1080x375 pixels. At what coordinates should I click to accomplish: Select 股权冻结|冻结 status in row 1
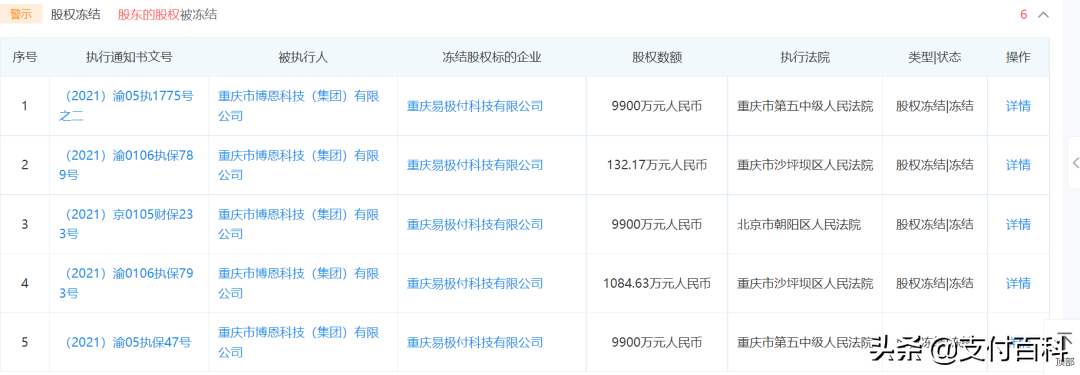point(935,106)
